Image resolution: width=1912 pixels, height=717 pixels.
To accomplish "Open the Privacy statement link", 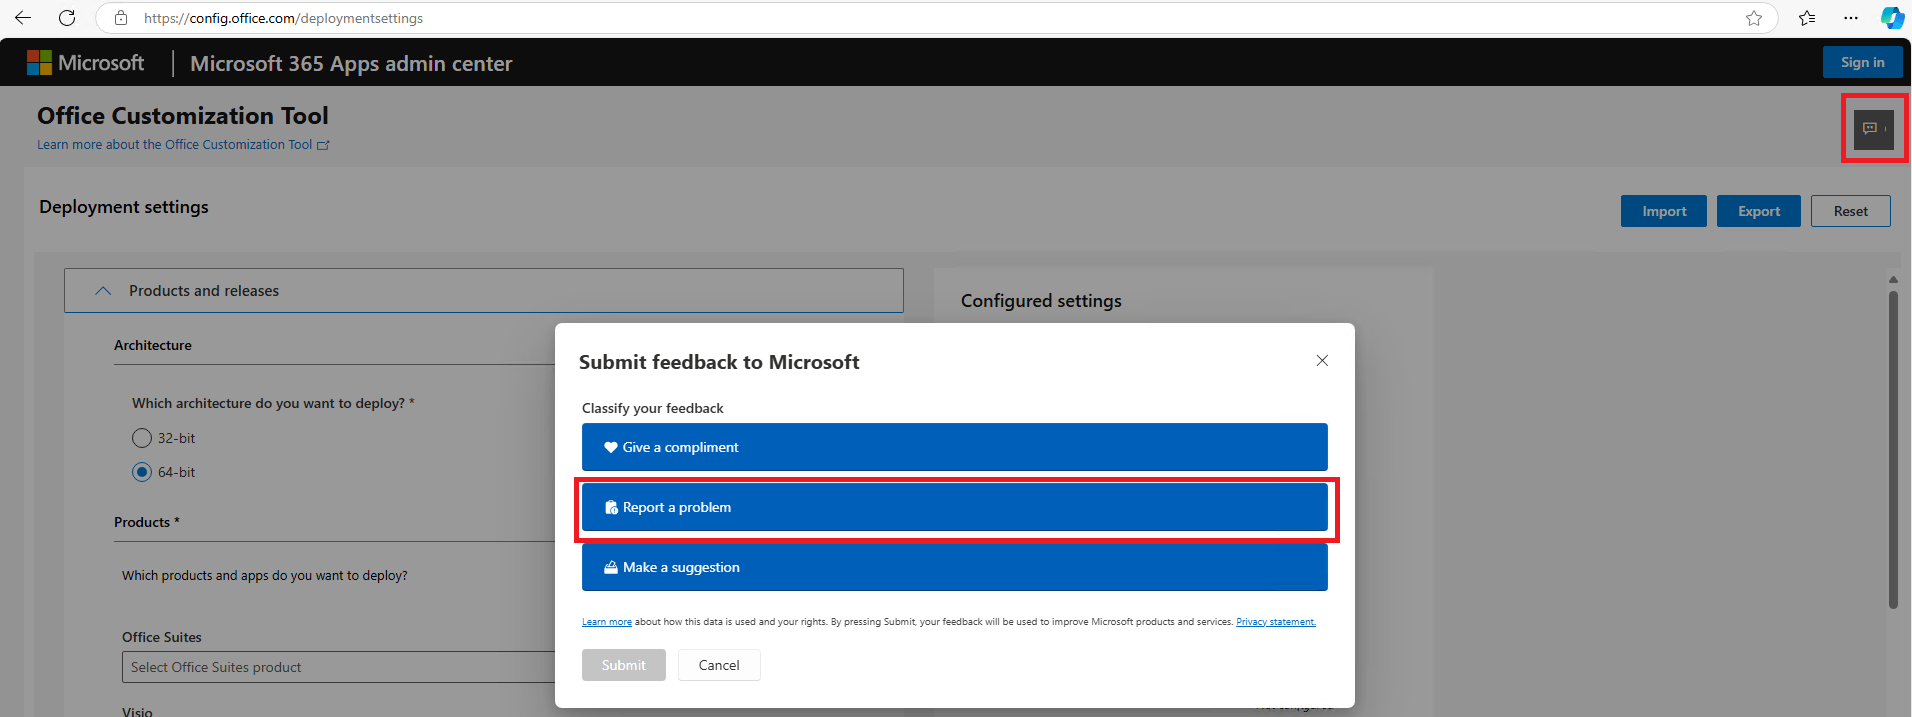I will [1276, 622].
